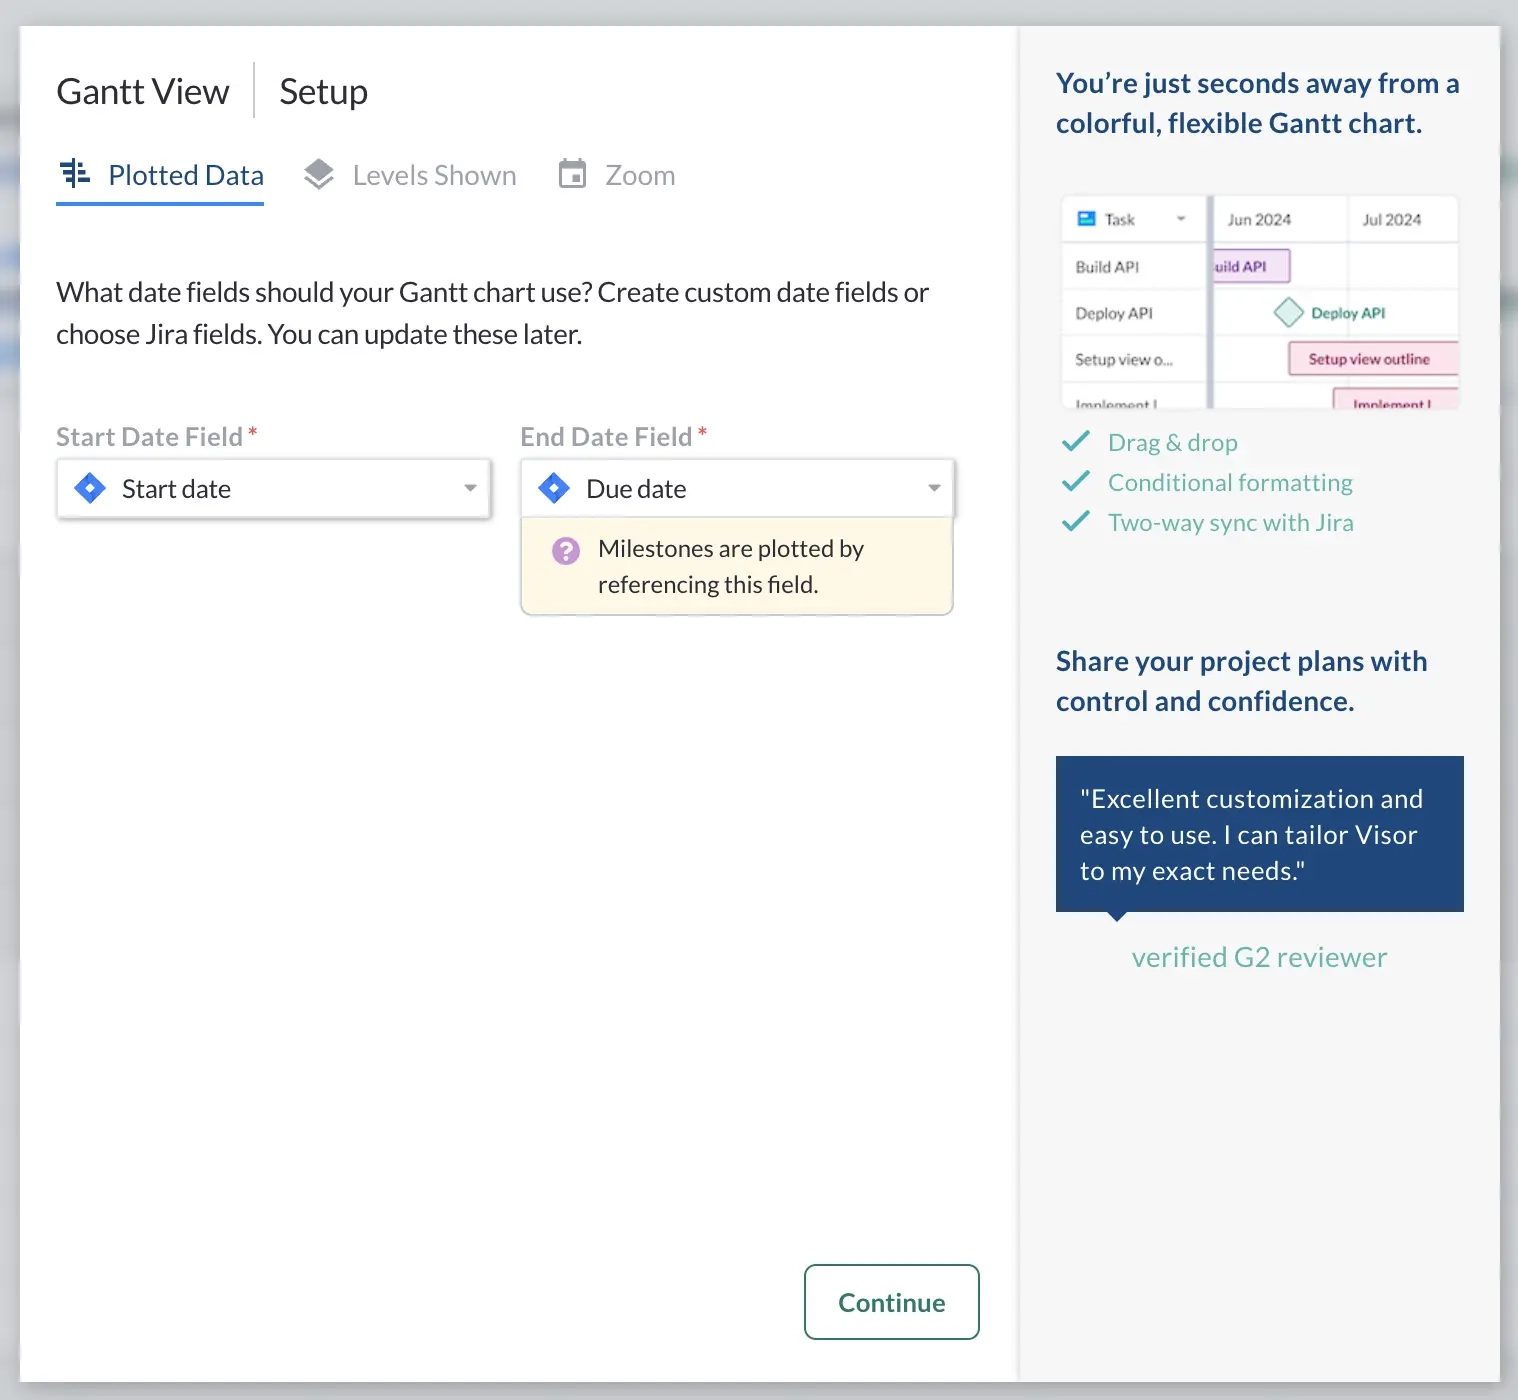Click the checkmark beside Drag & drop
The height and width of the screenshot is (1400, 1518).
[1076, 441]
